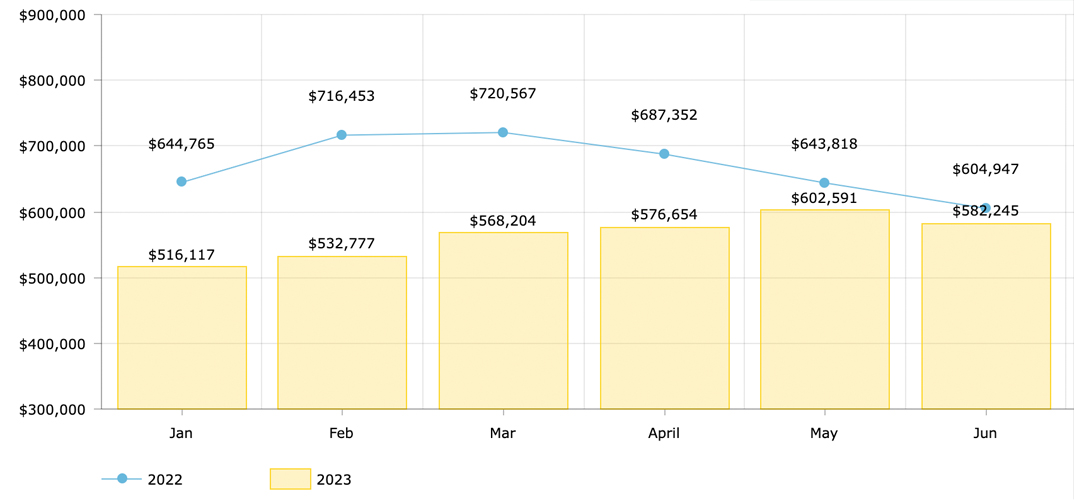Select the January 2022 line data point

(181, 182)
